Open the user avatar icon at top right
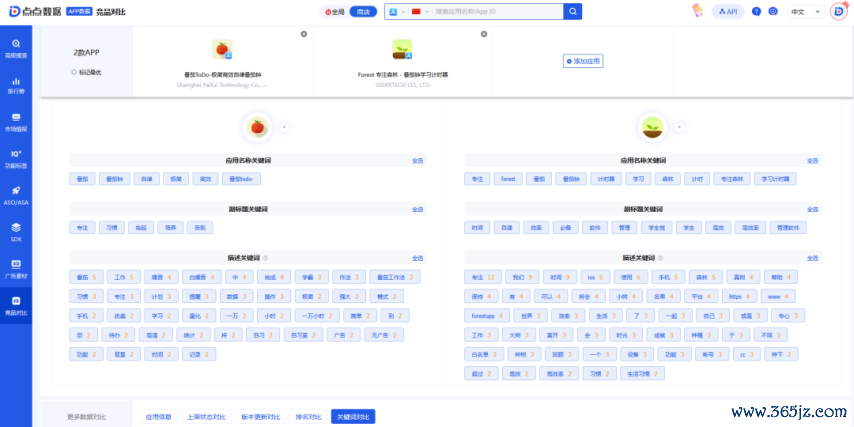 click(x=839, y=11)
